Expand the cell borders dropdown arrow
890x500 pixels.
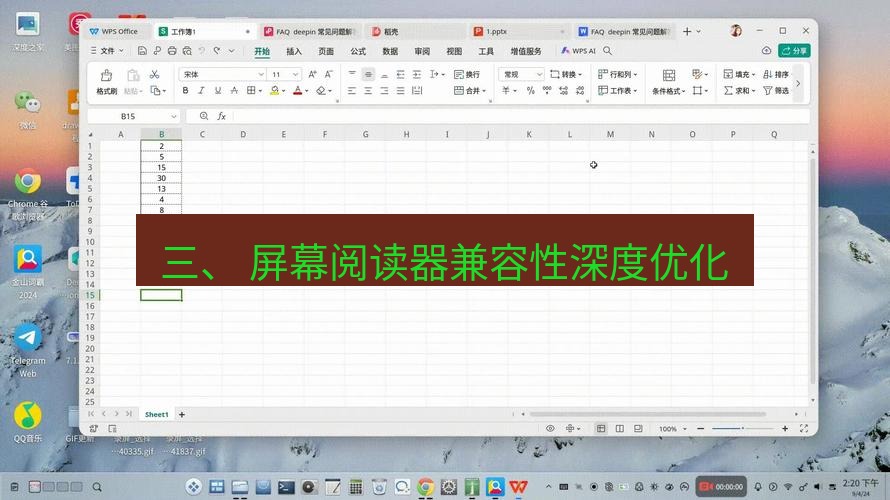pos(260,91)
